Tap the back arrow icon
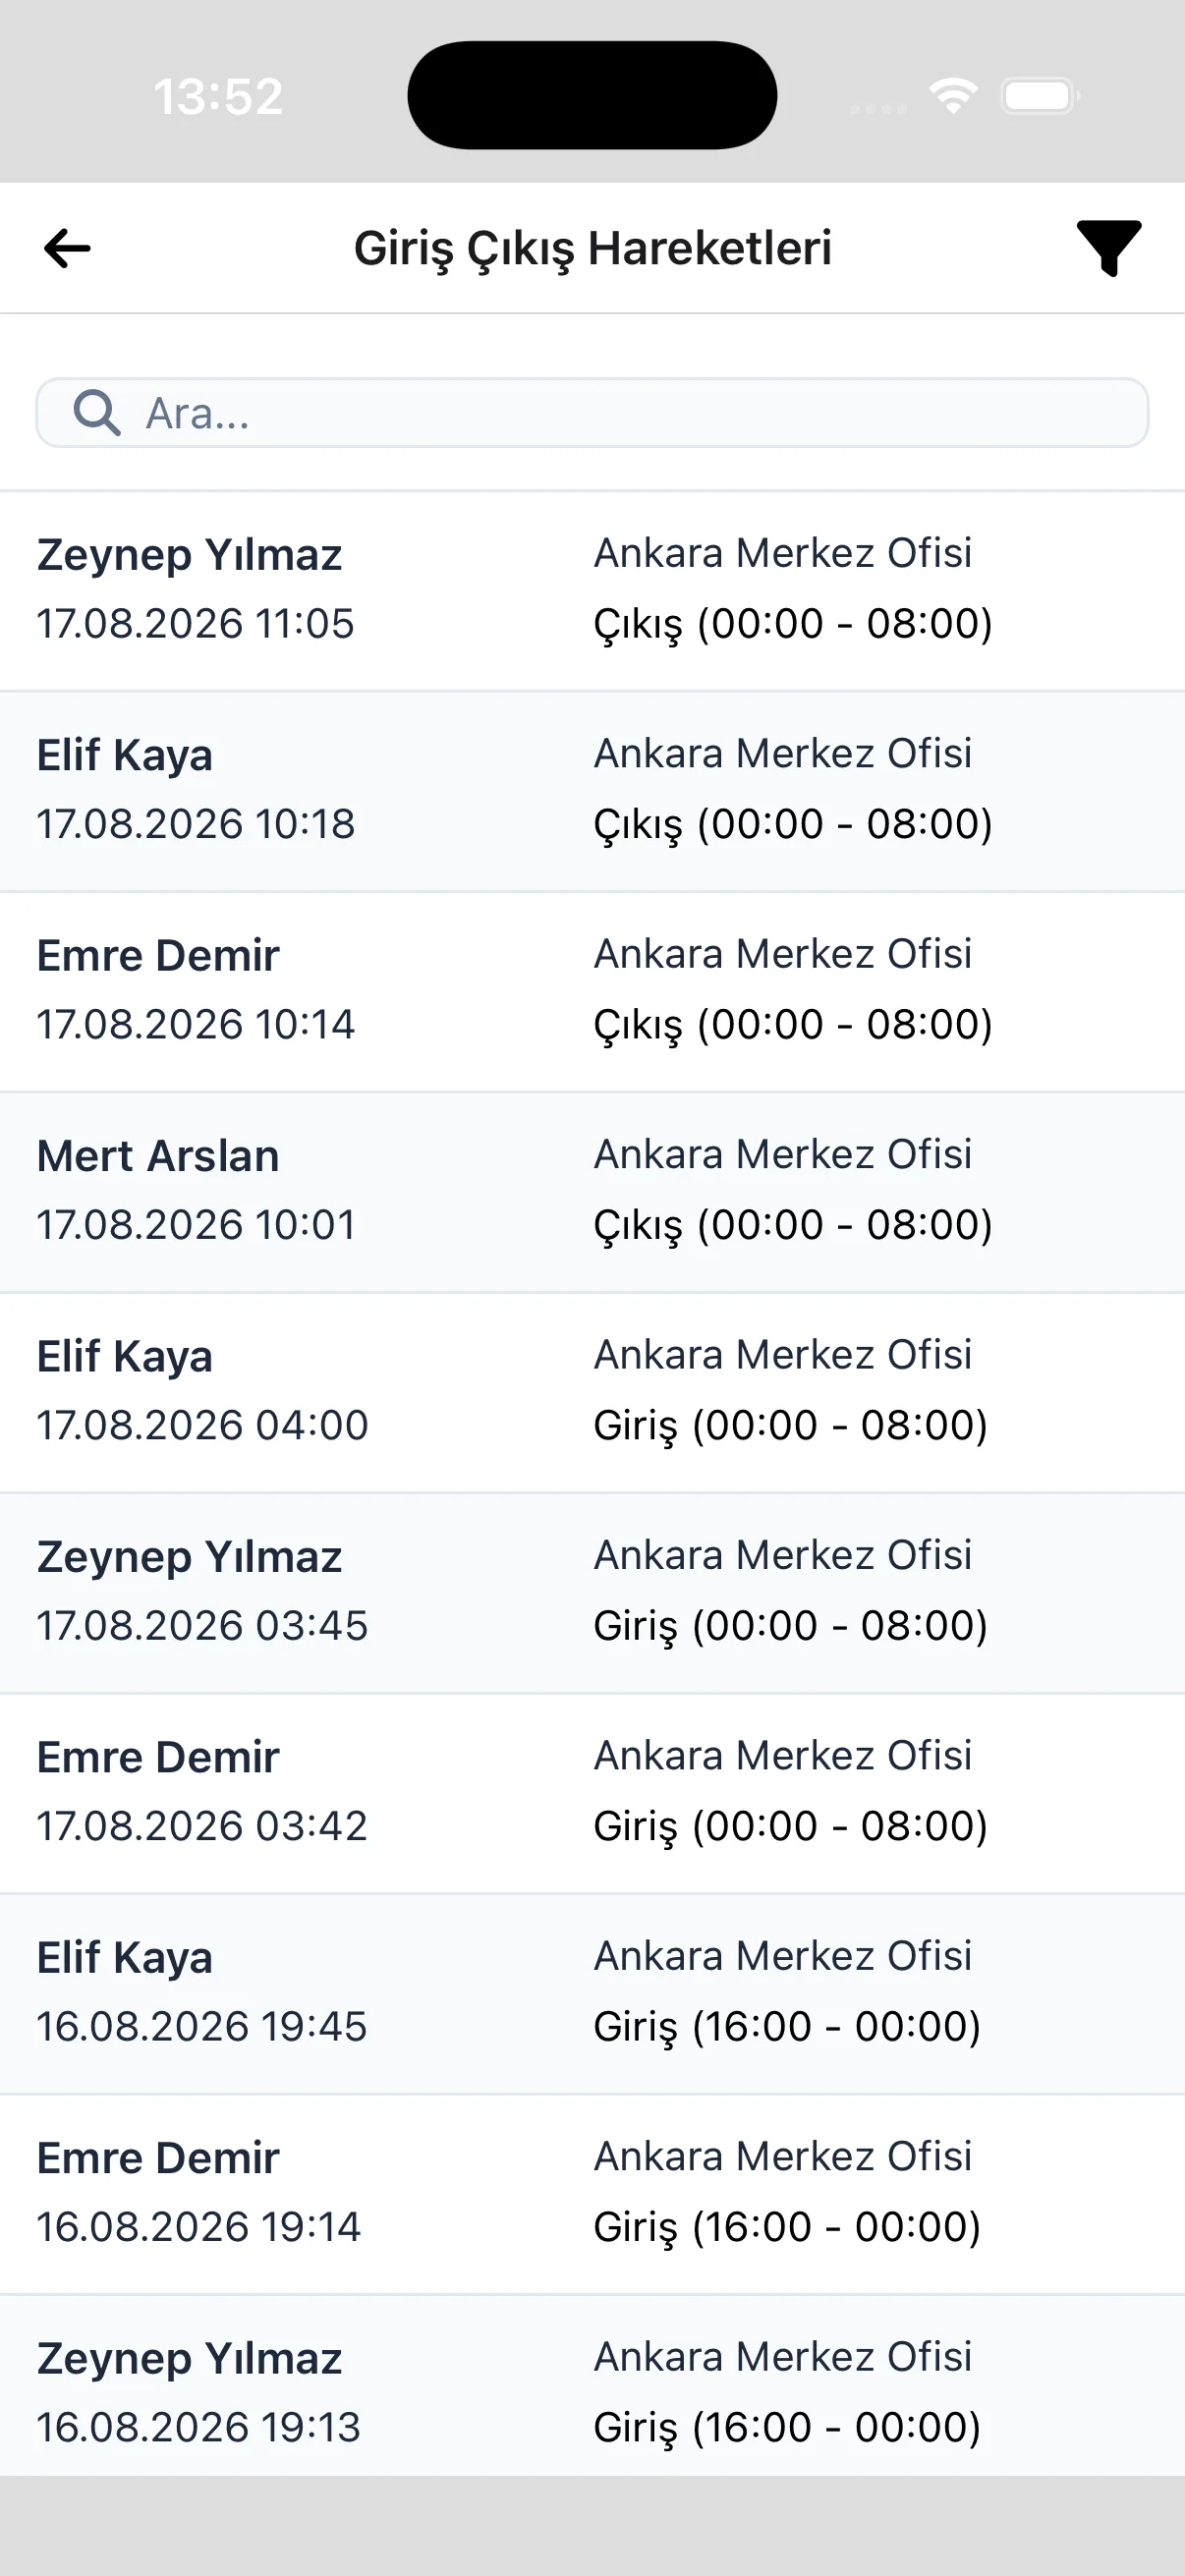The image size is (1185, 2576). (67, 248)
